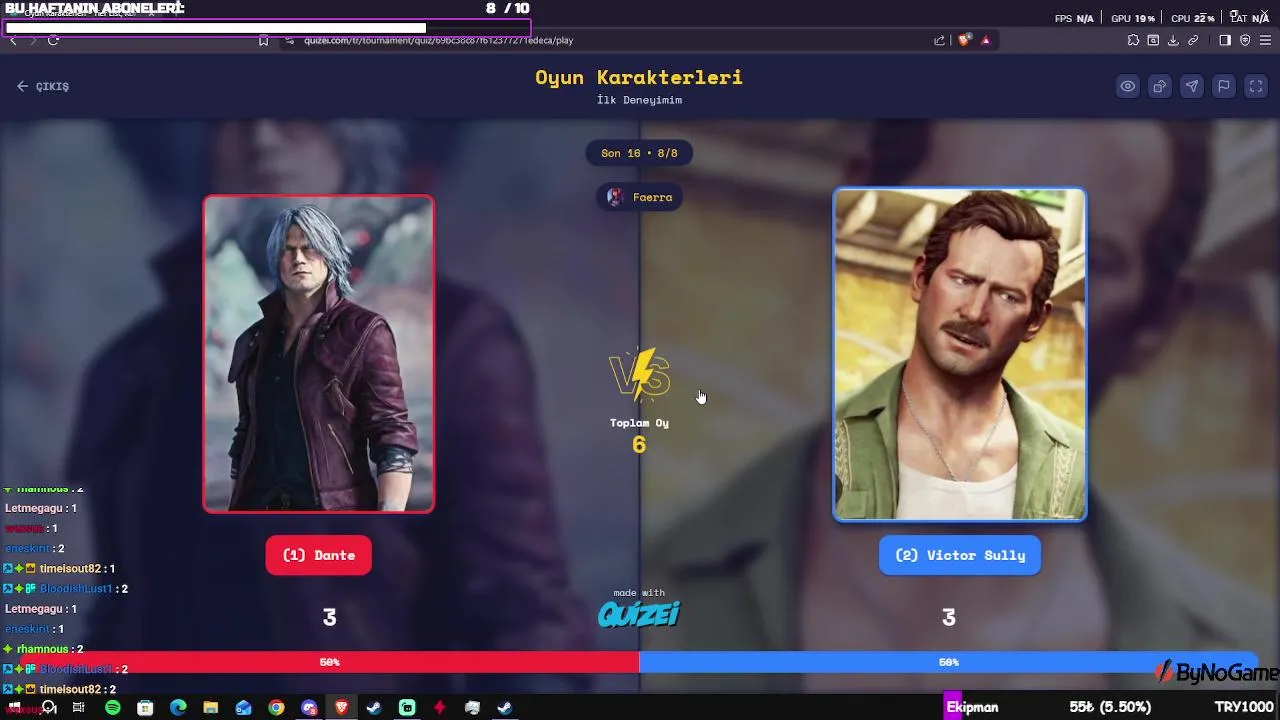Open browser extensions puzzle icon
The image size is (1280, 720).
click(1133, 40)
